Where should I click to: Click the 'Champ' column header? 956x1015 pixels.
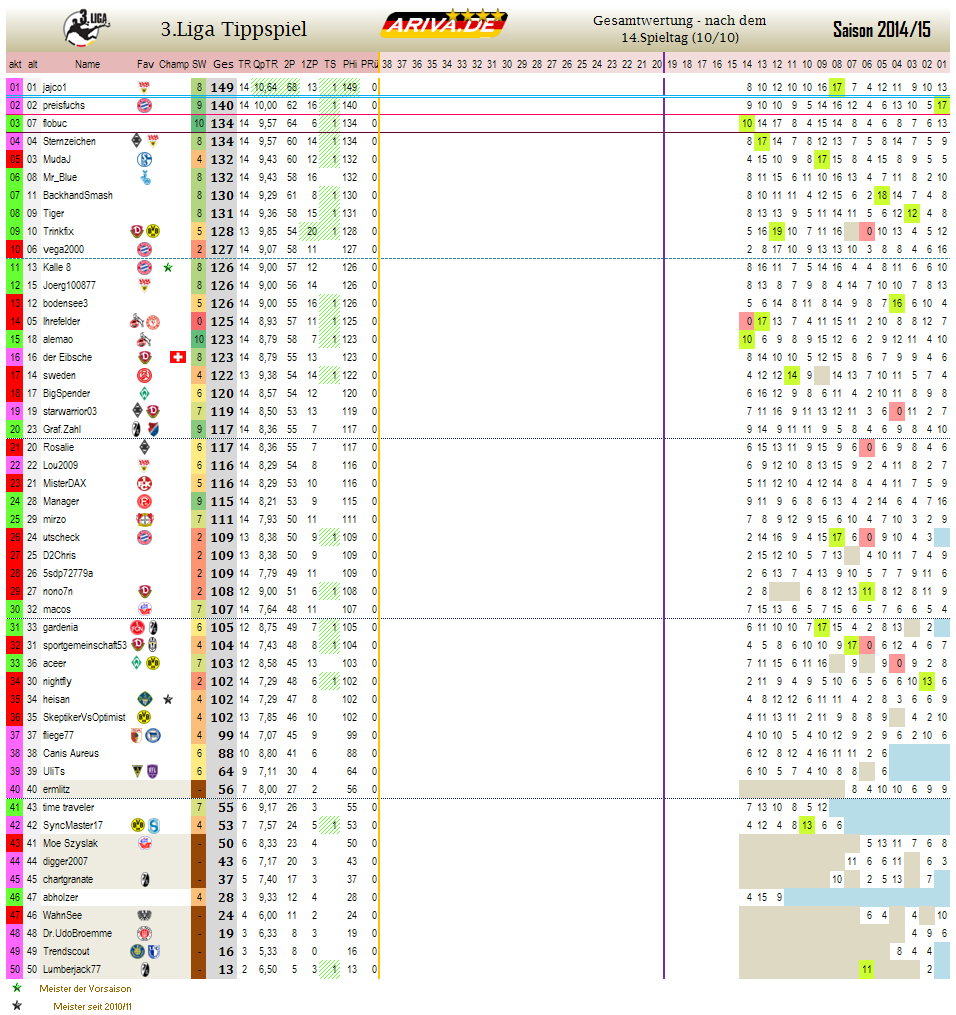[x=173, y=64]
